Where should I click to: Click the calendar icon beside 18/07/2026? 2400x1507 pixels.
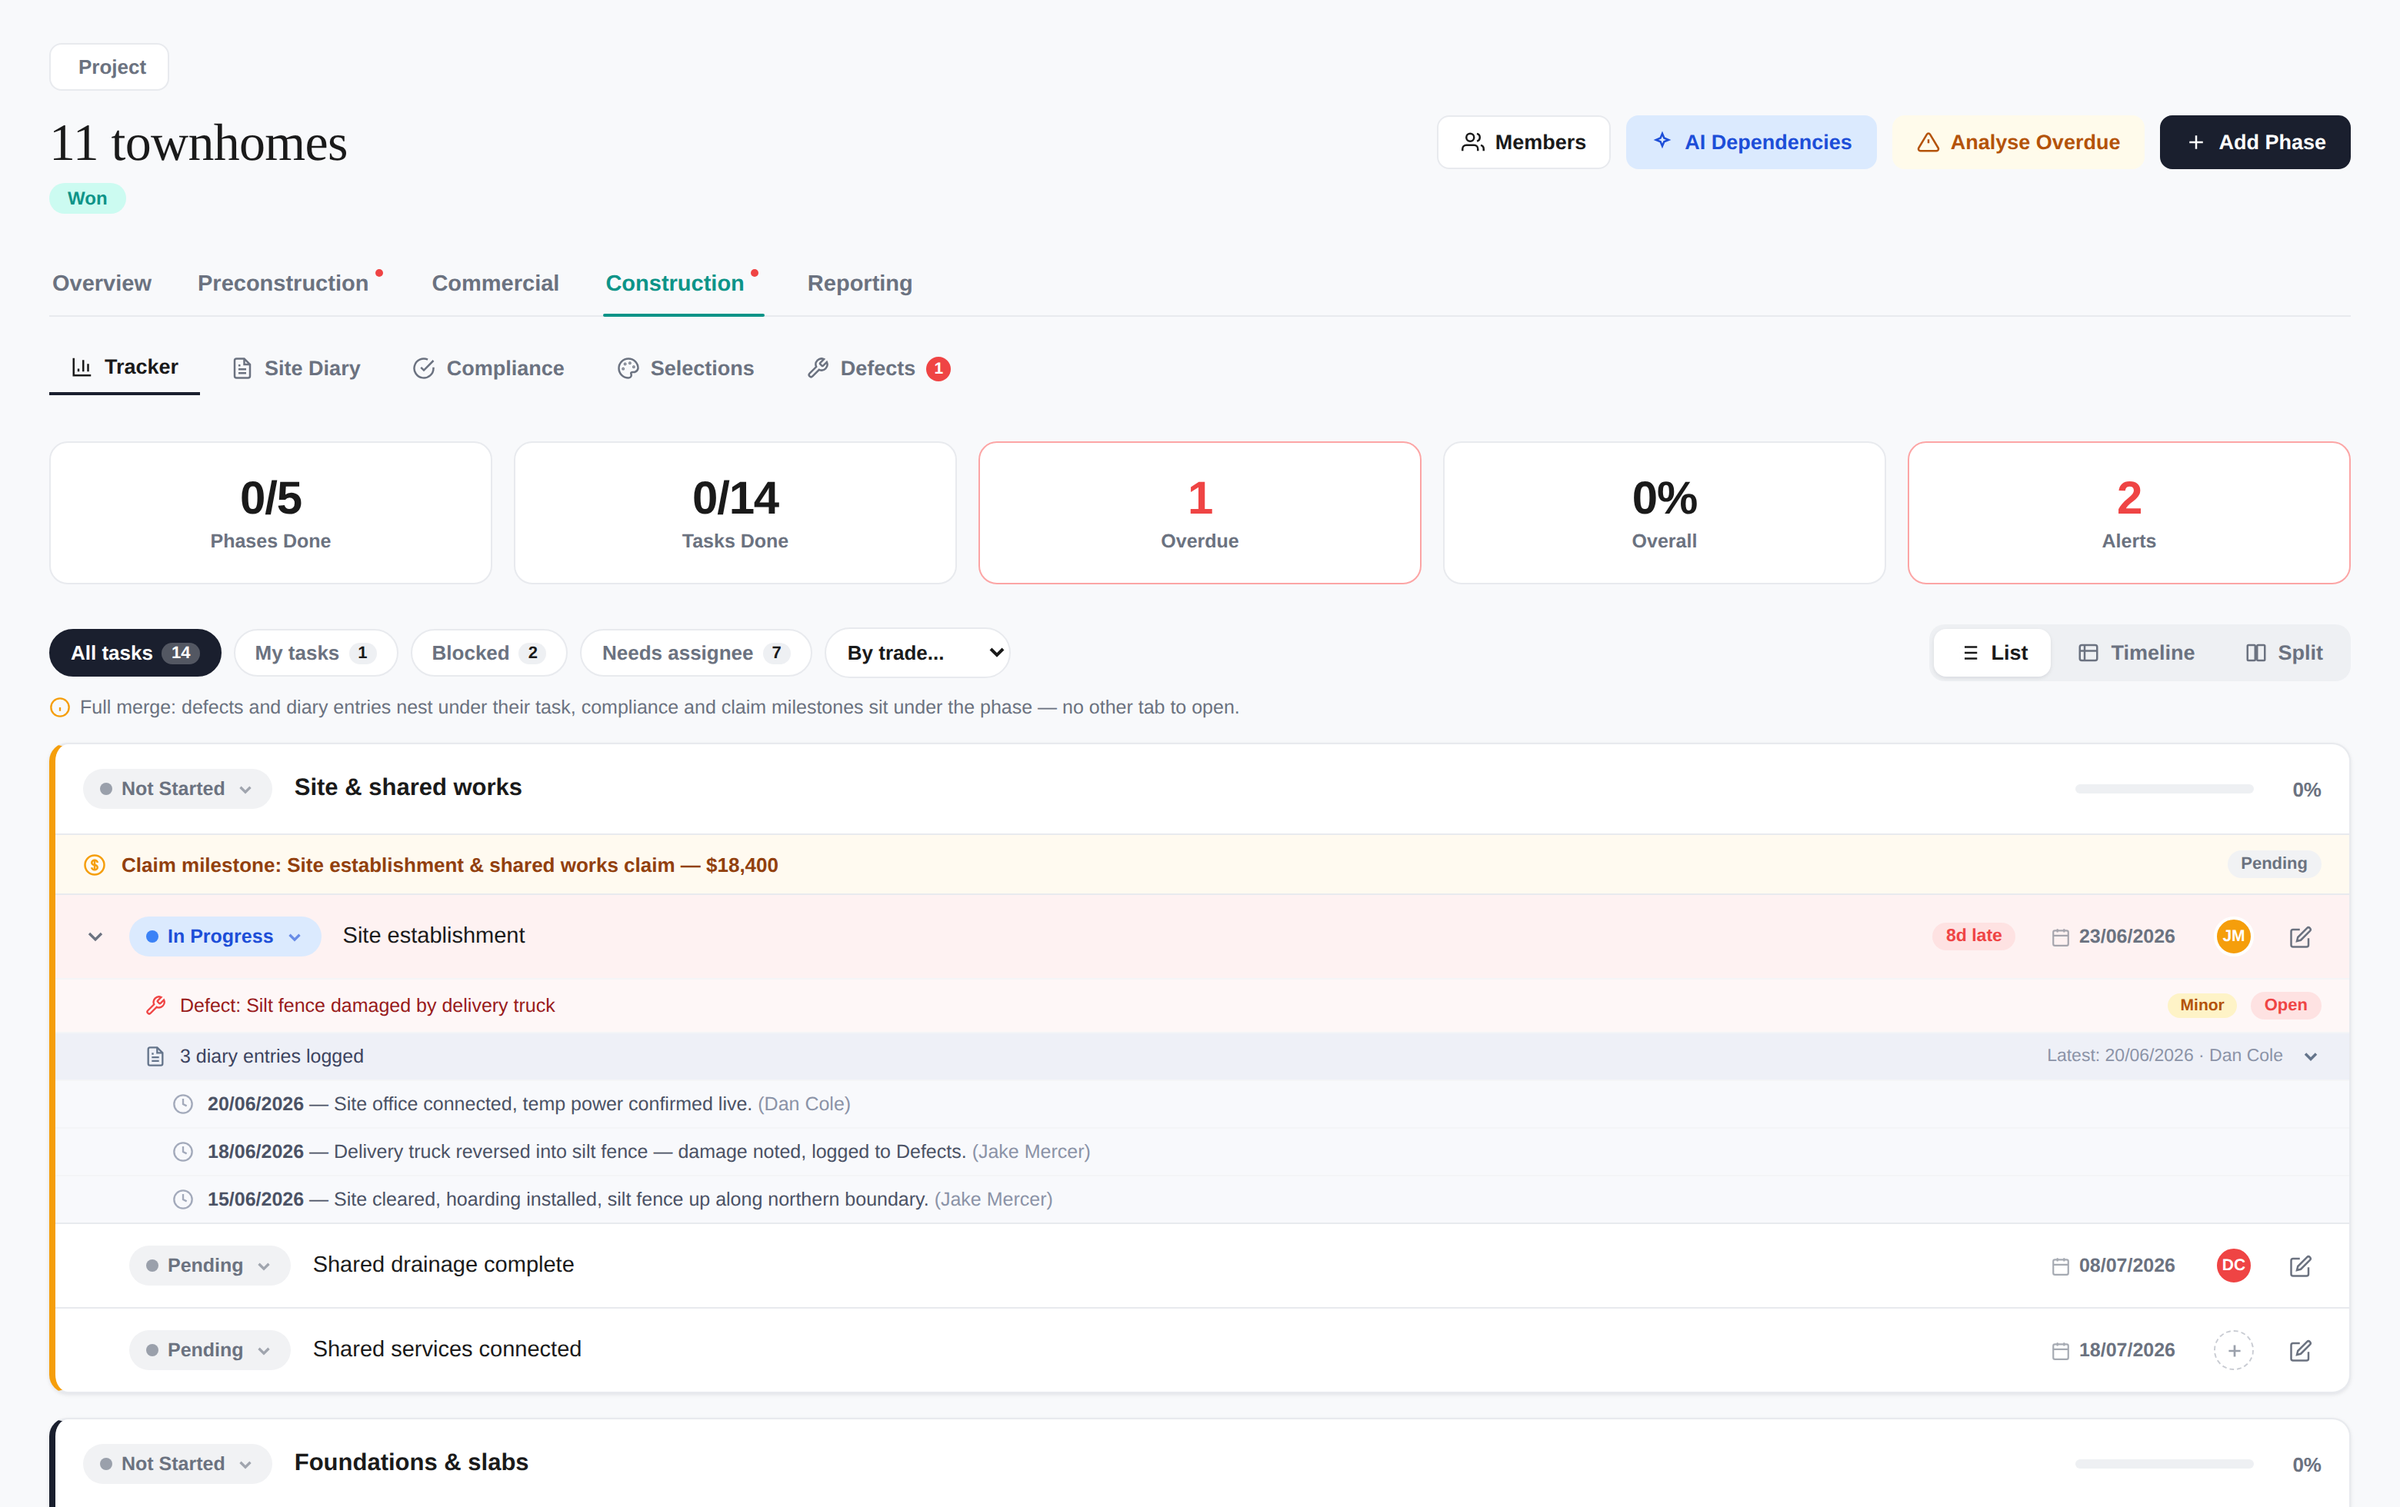click(2060, 1351)
